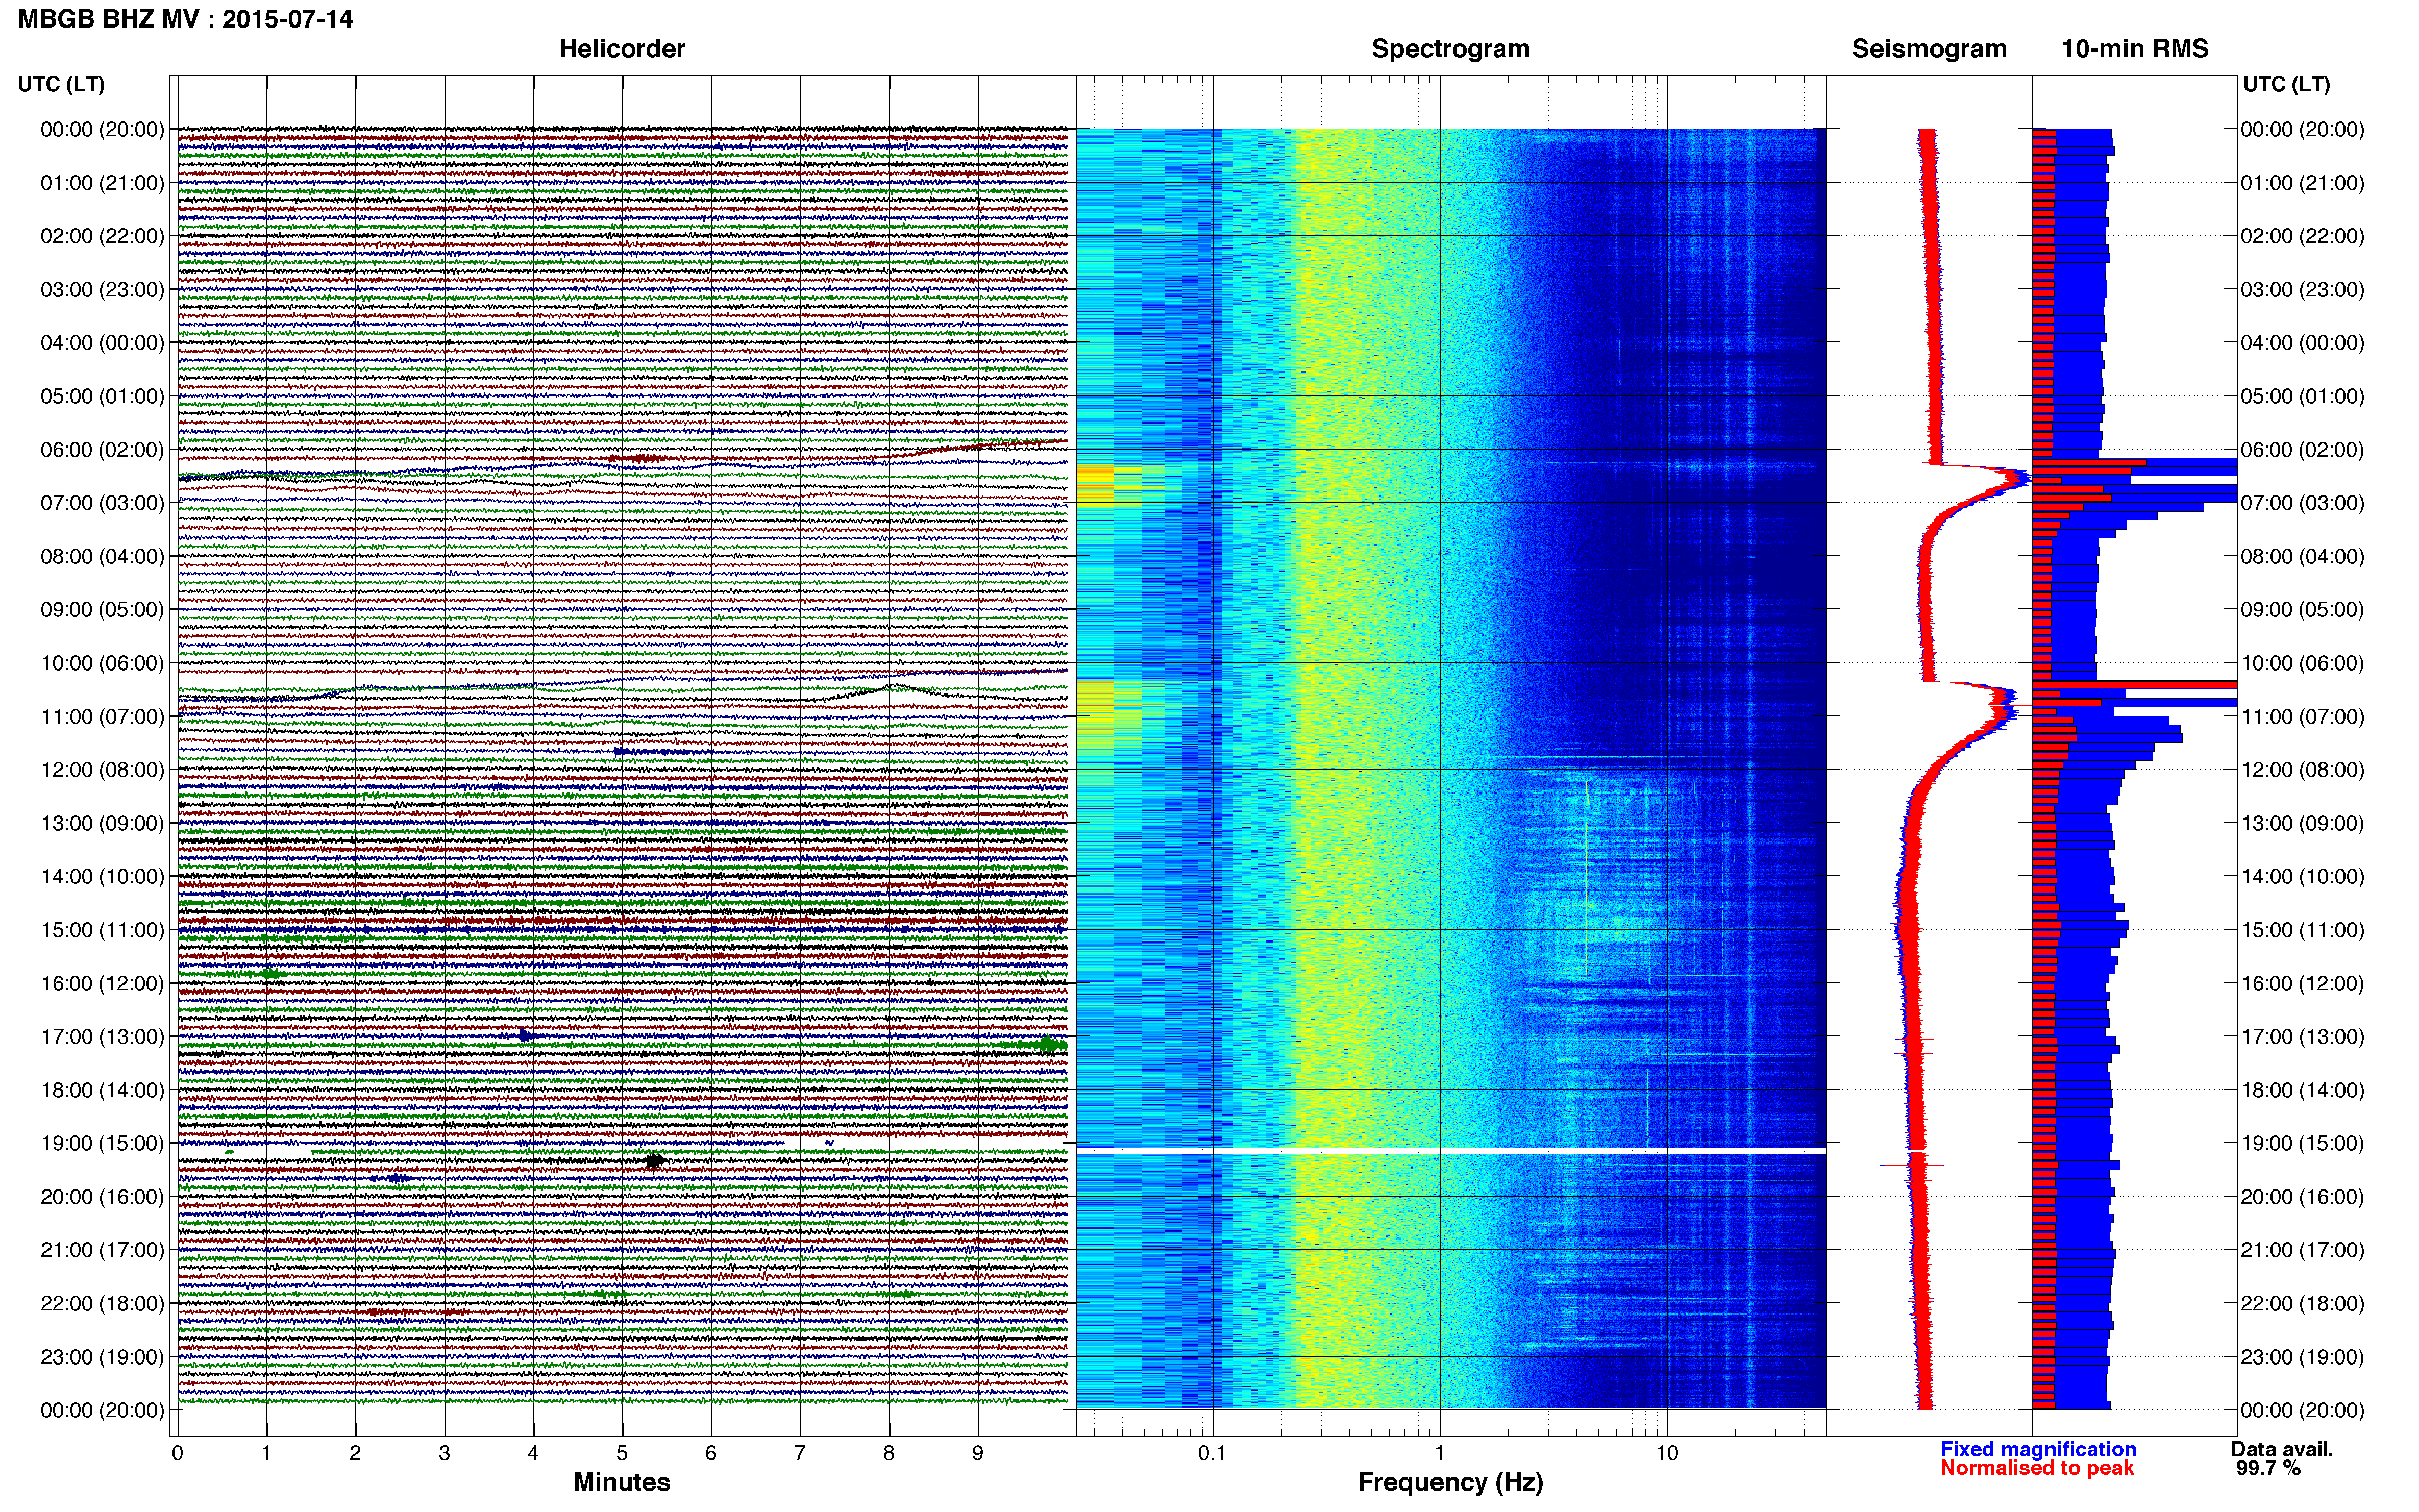
Task: Click minute tick label '5' under helicorder
Action: pos(622,1453)
